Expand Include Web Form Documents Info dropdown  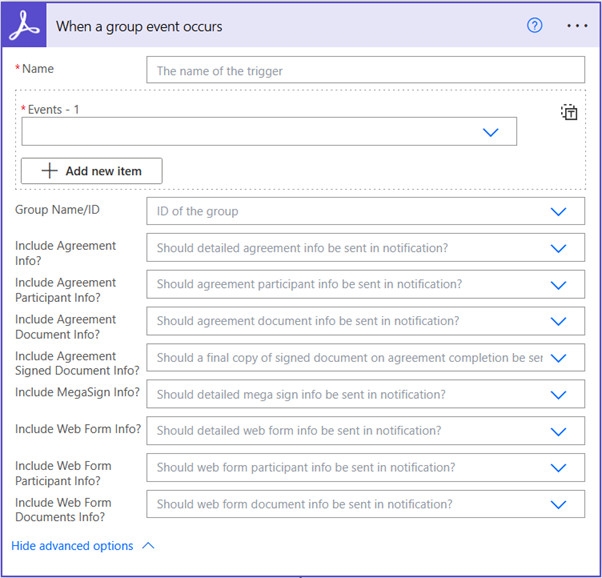click(x=558, y=504)
